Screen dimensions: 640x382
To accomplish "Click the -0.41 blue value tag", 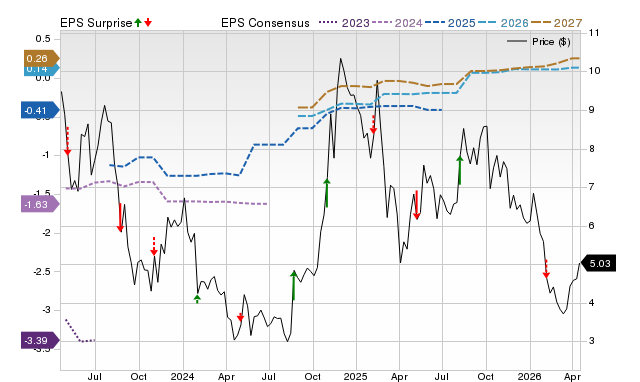I will [40, 110].
